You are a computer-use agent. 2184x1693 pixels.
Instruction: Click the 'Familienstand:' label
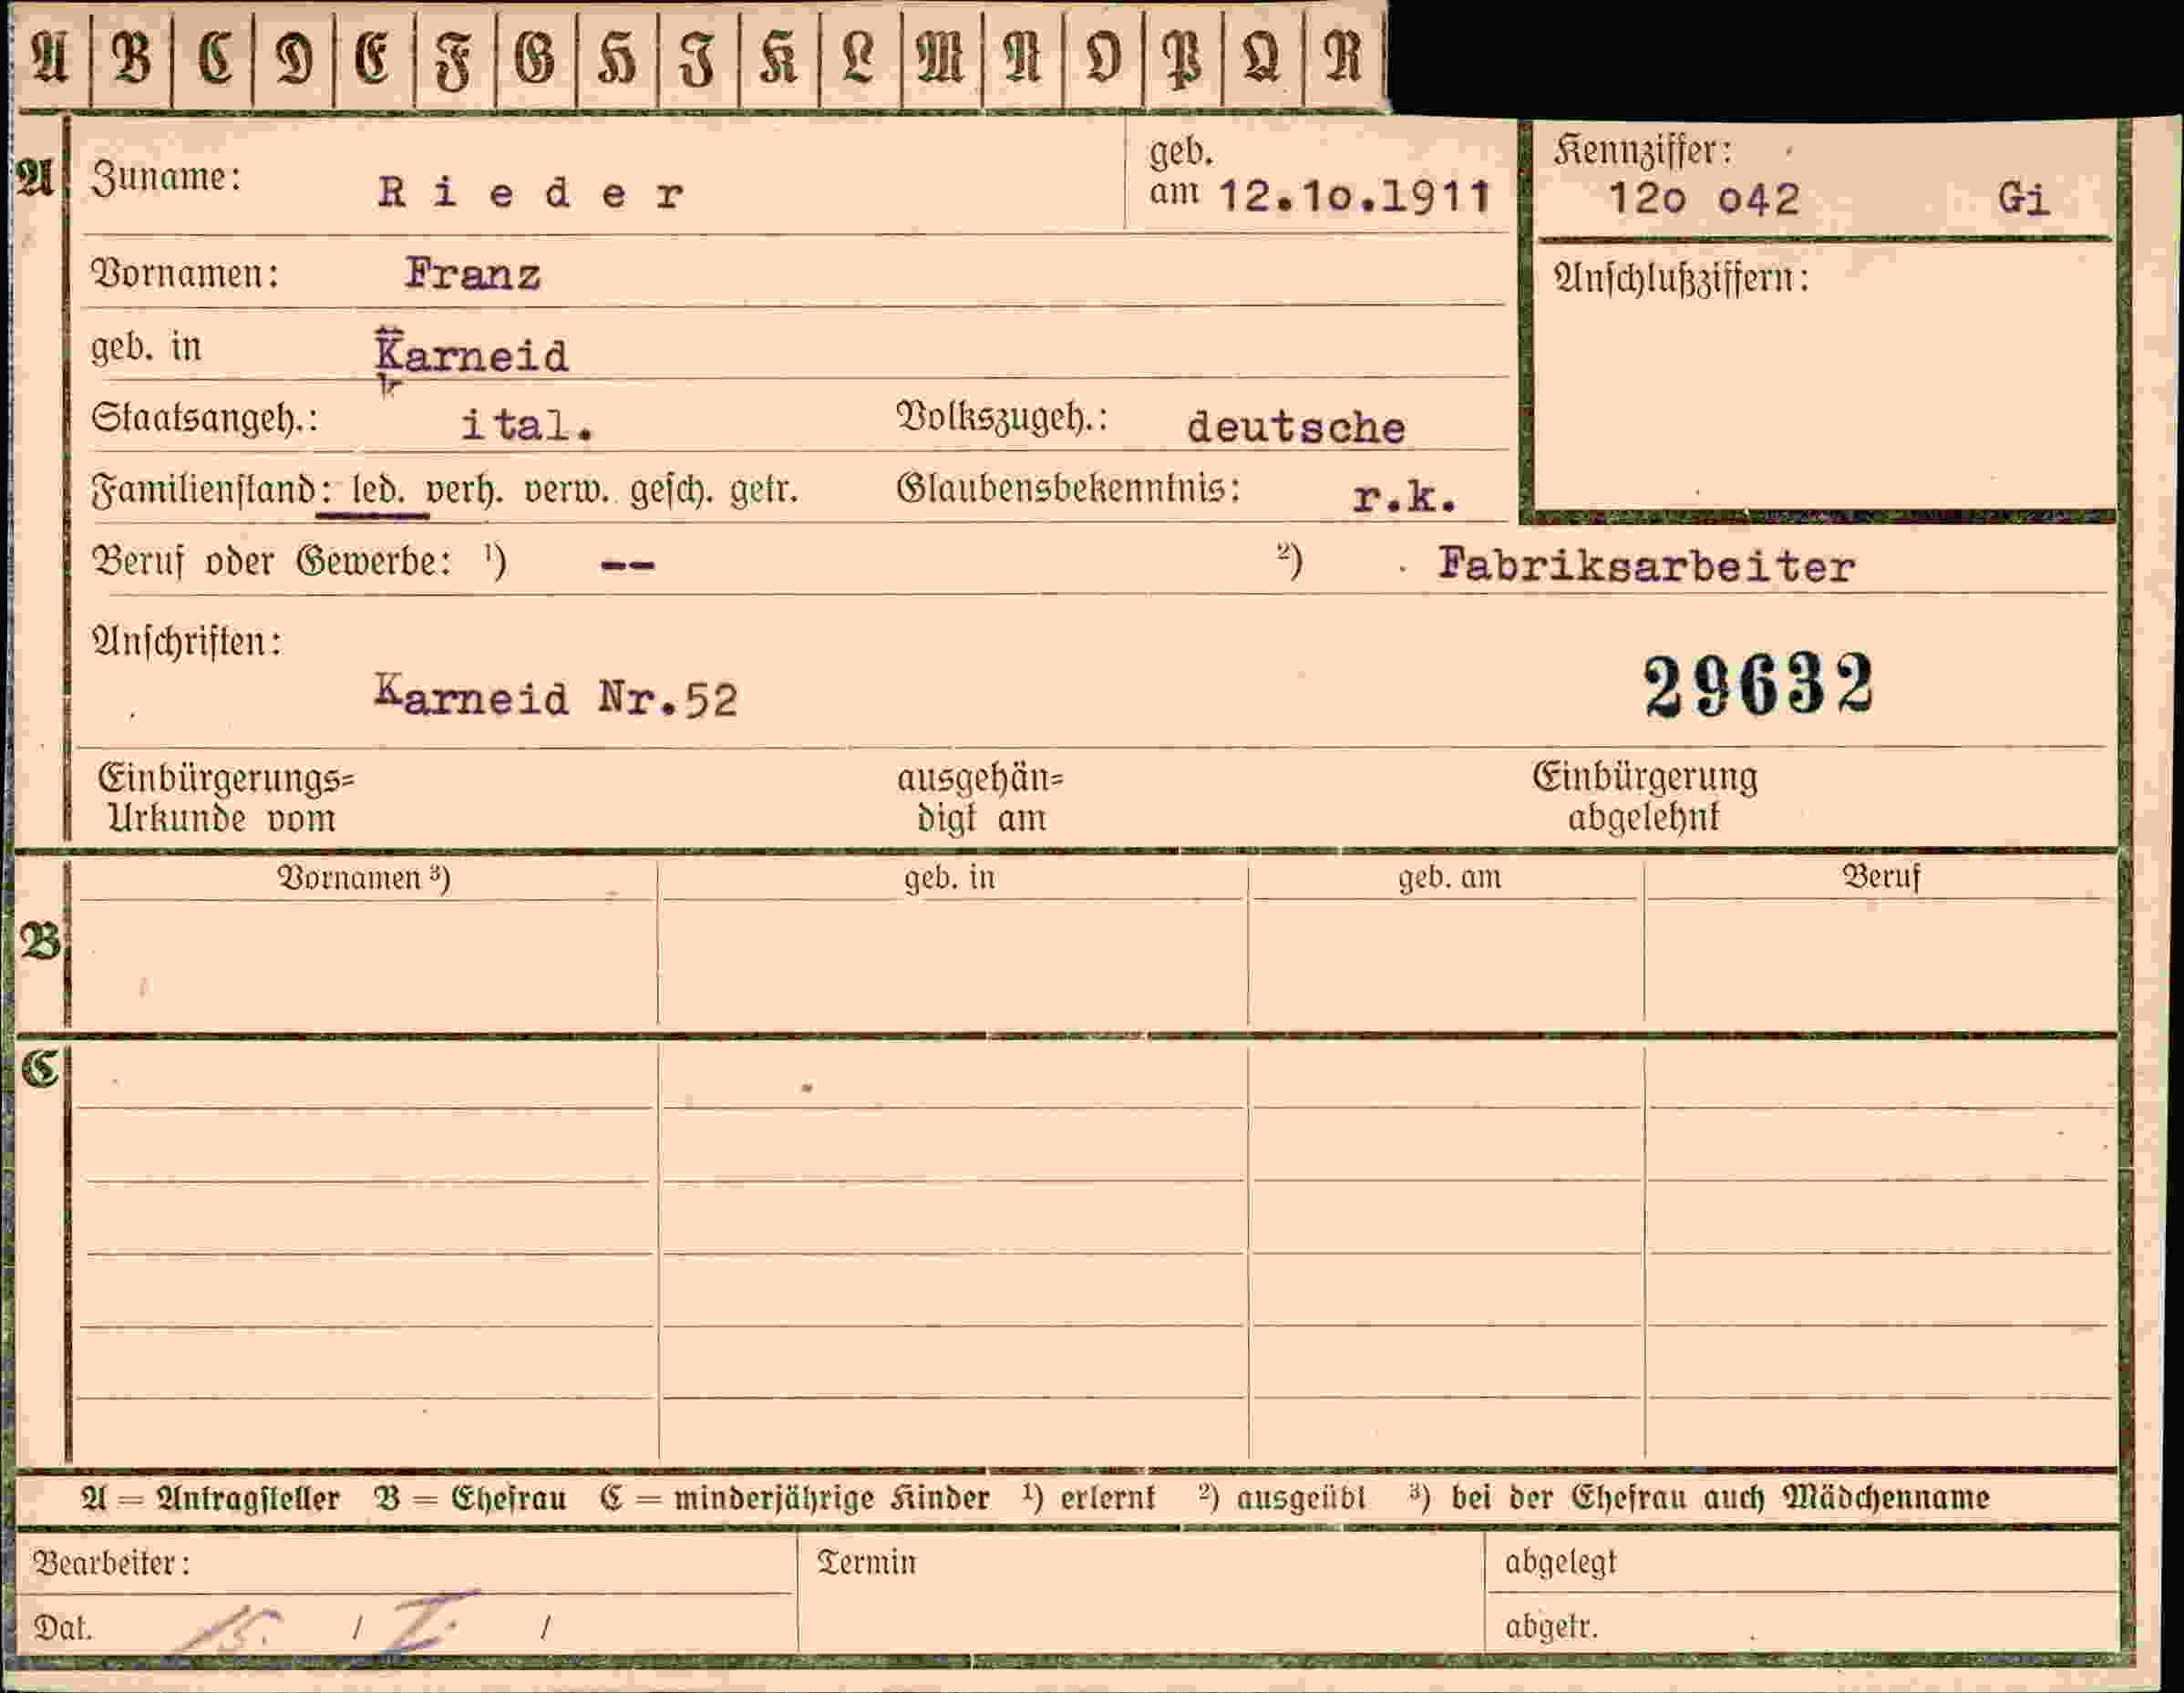(x=211, y=490)
